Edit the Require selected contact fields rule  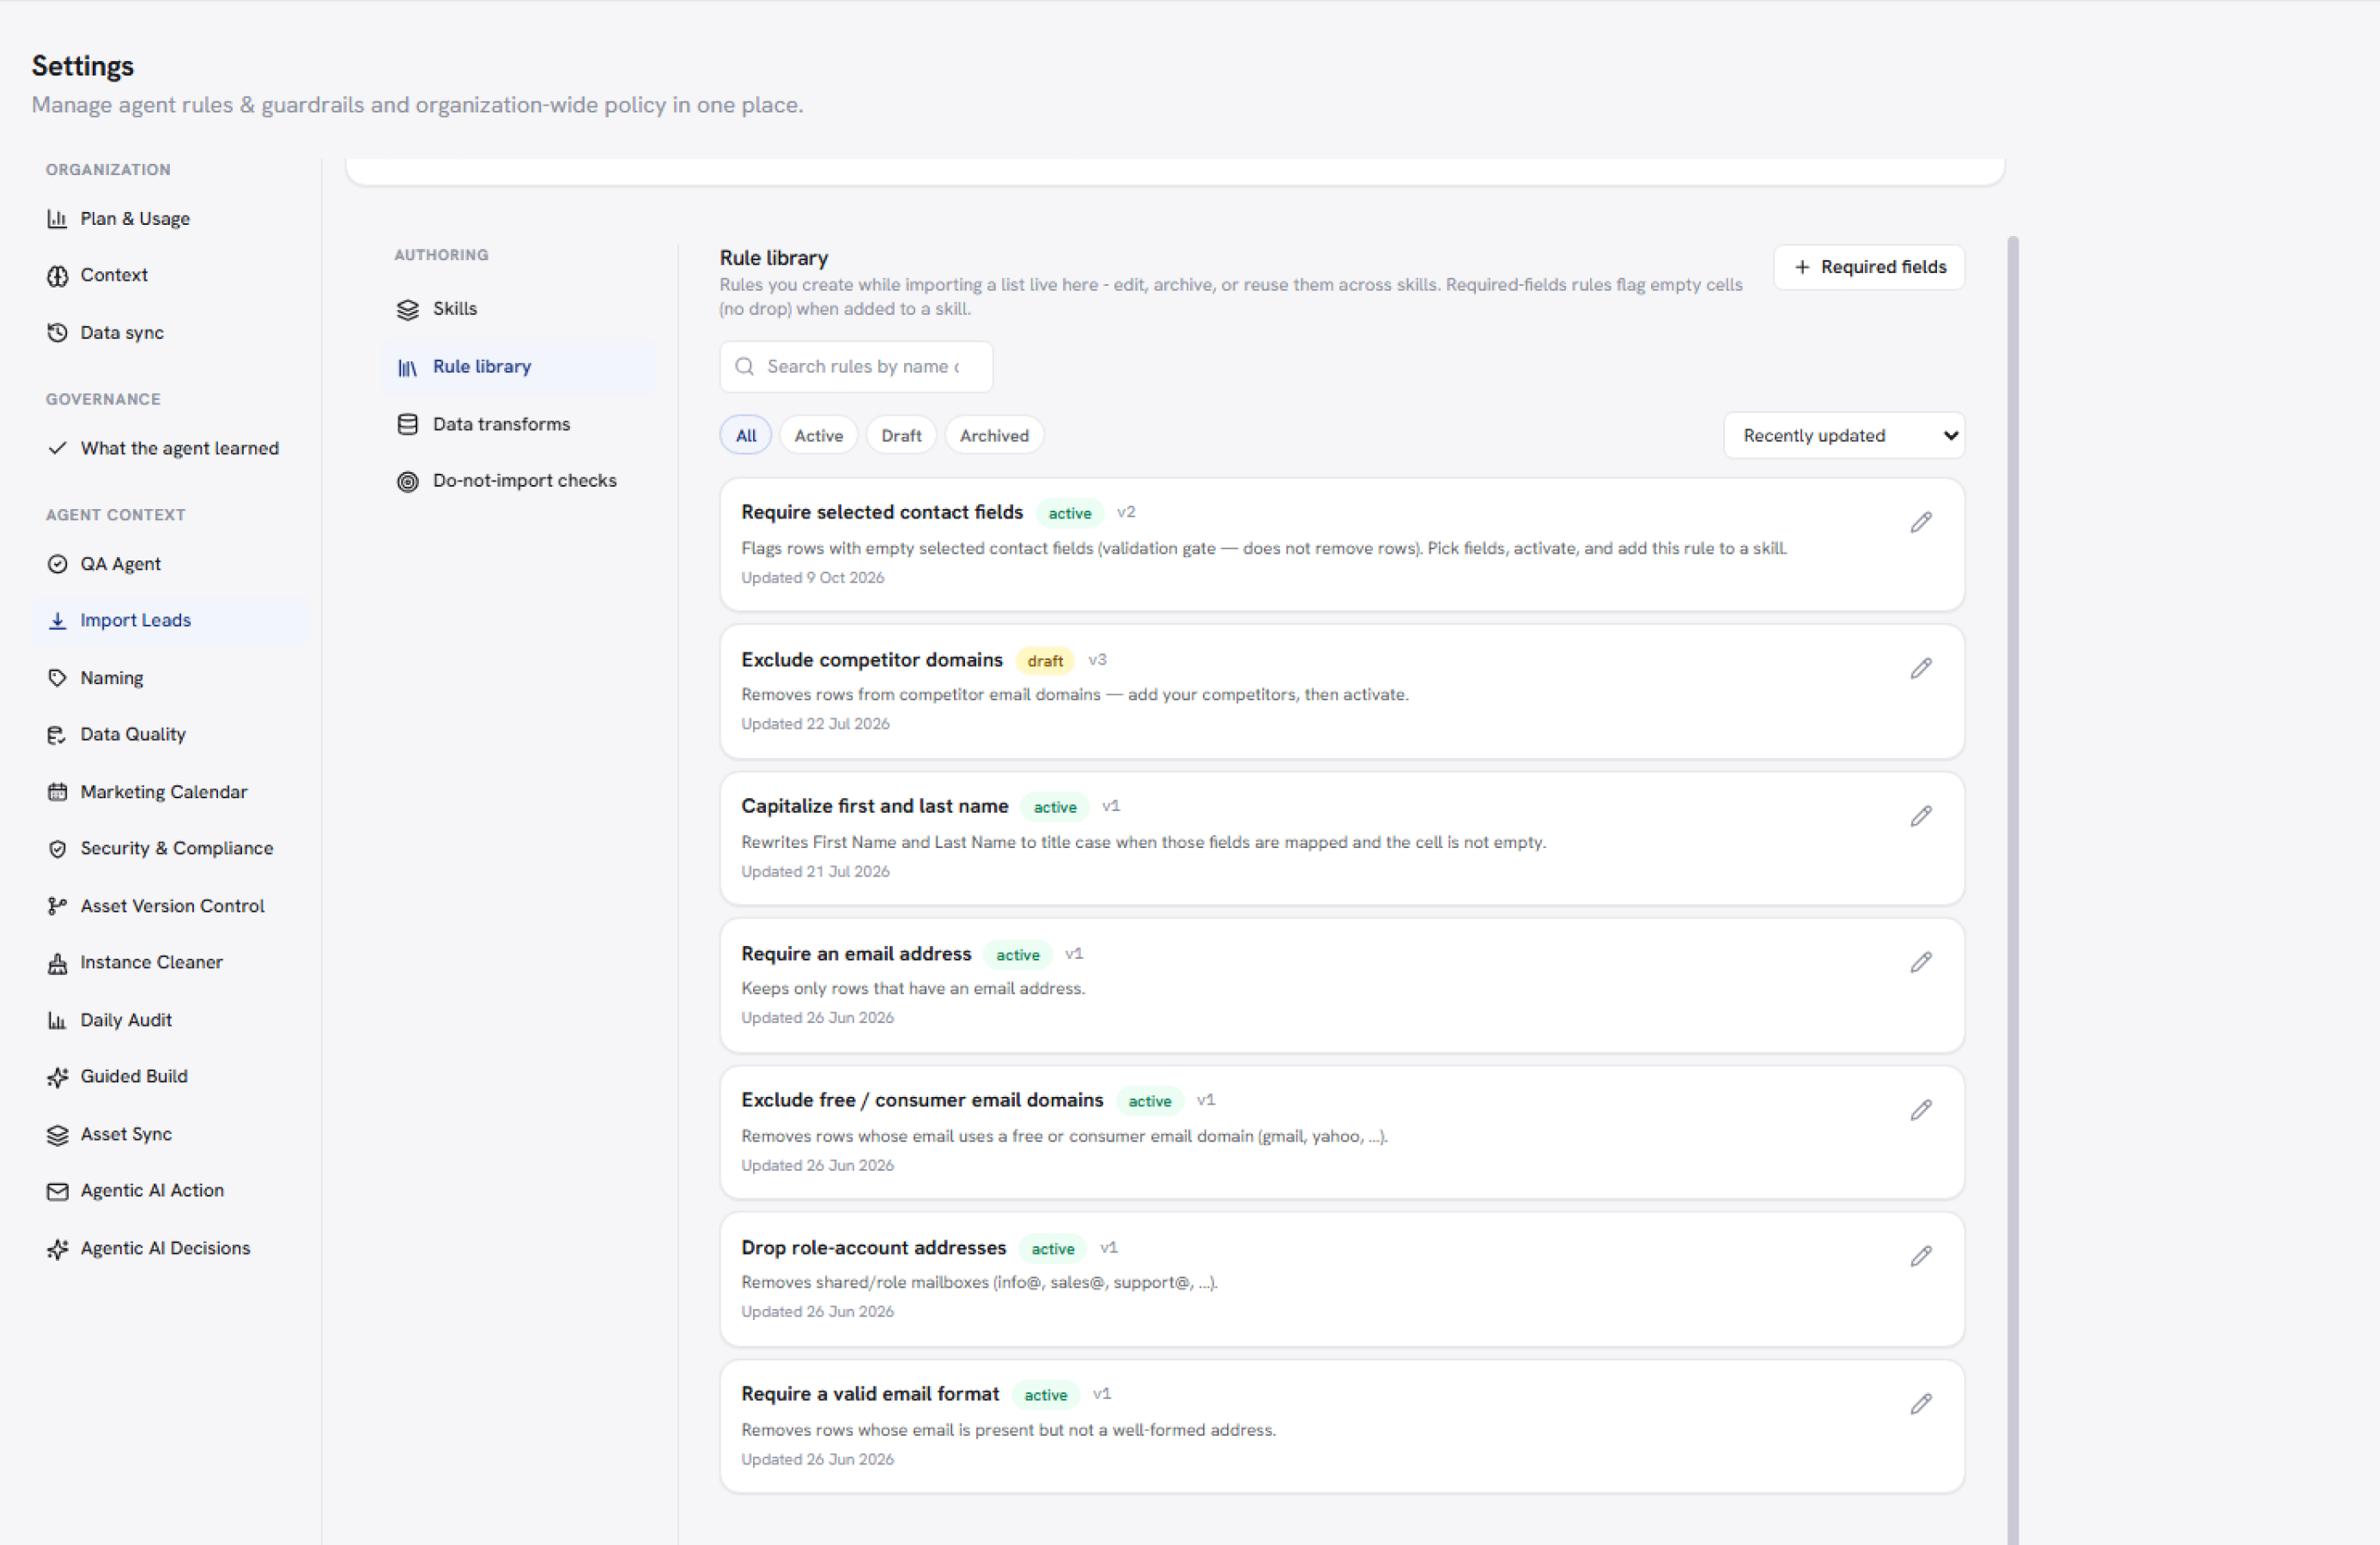point(1920,522)
